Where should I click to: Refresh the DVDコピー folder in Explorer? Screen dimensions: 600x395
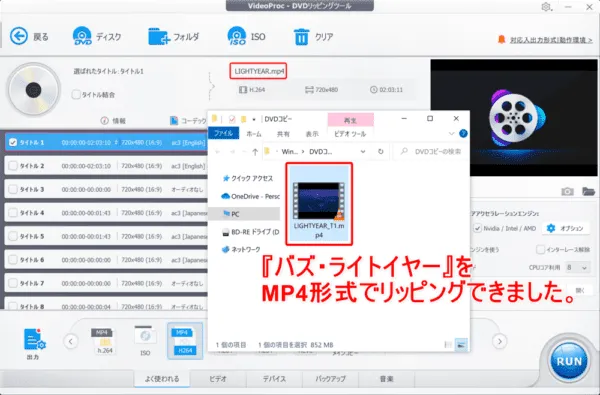(380, 152)
